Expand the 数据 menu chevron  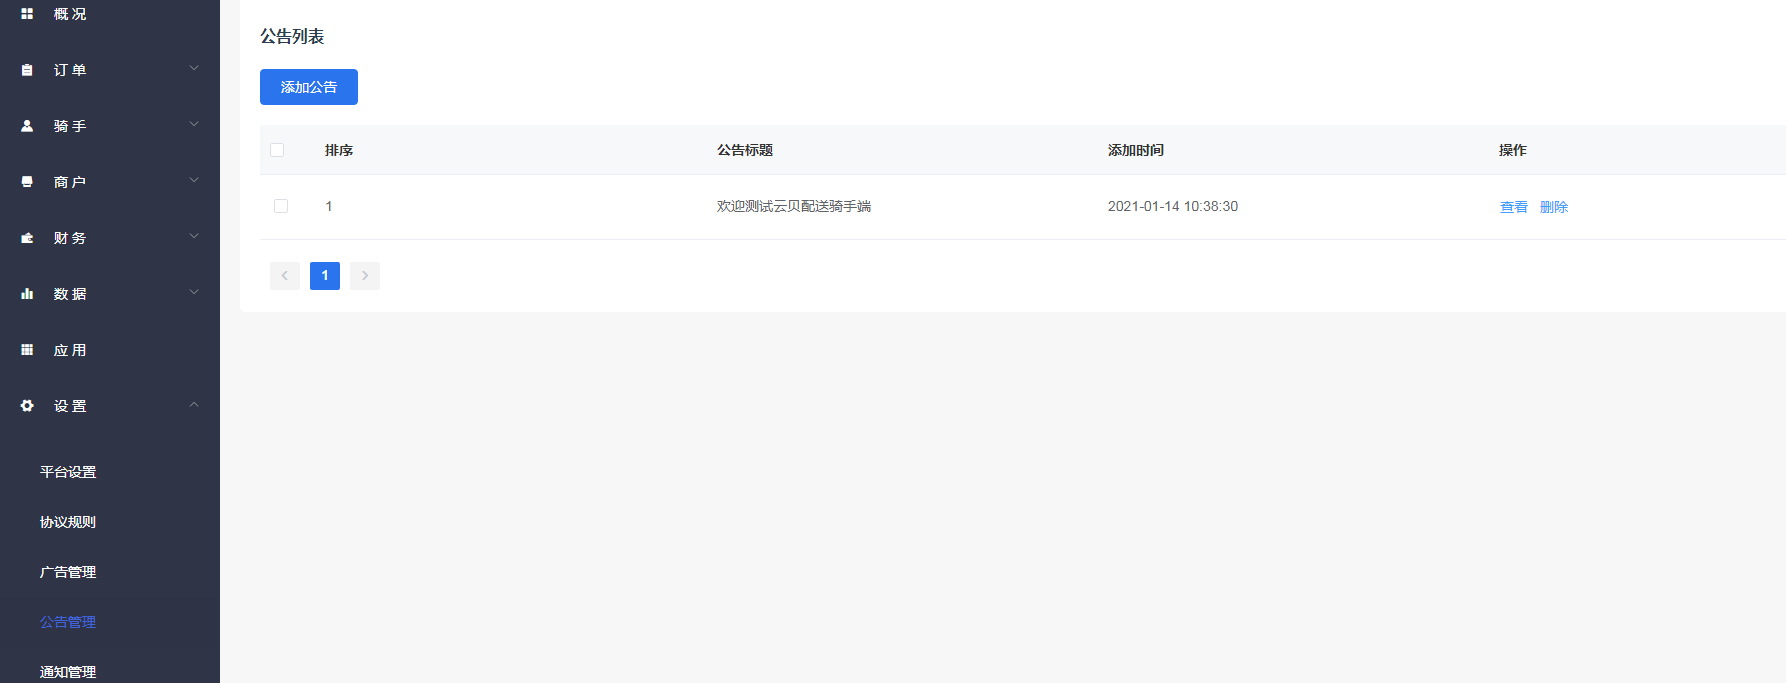[x=194, y=293]
